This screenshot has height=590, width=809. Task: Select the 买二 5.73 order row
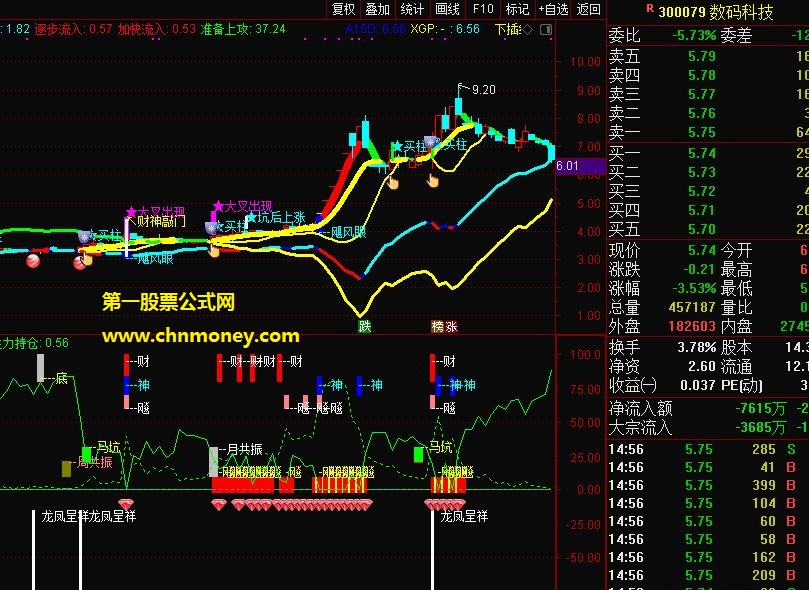(x=708, y=172)
